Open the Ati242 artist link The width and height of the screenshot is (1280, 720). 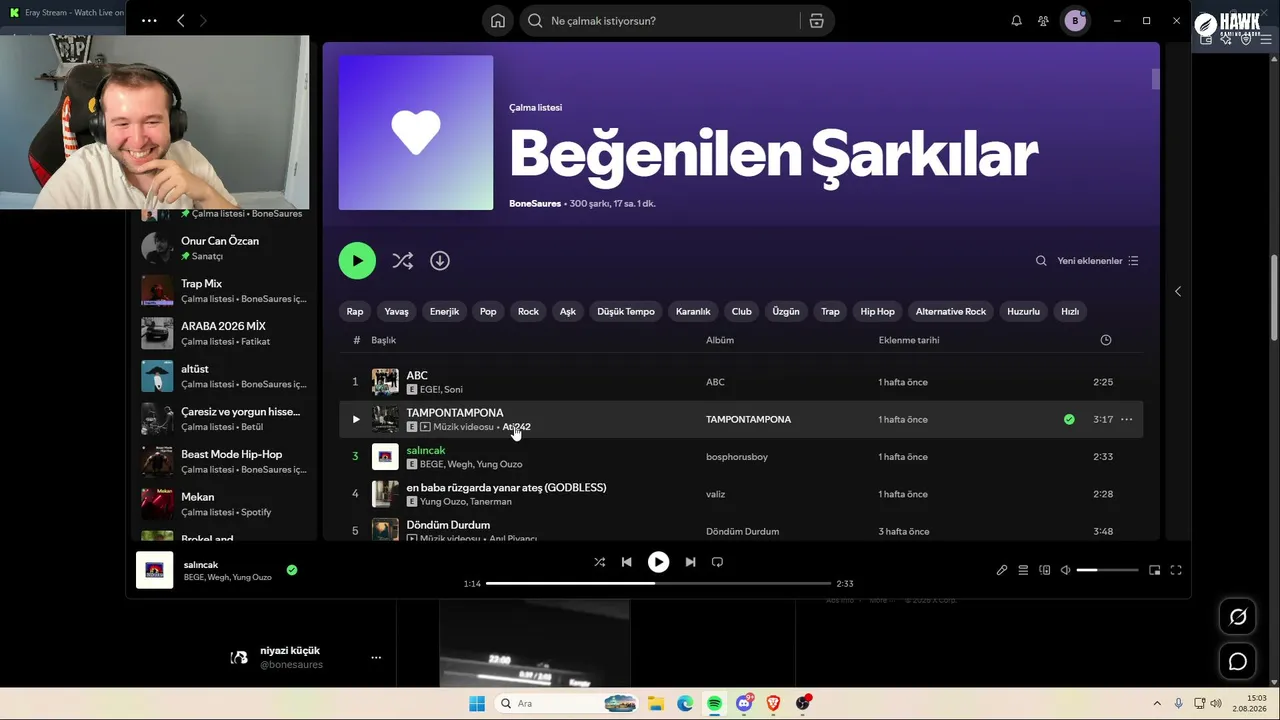coord(516,427)
